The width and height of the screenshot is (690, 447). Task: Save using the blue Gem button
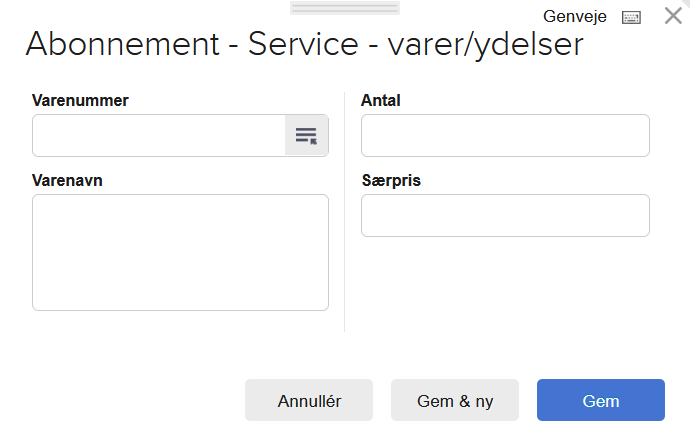coord(601,400)
